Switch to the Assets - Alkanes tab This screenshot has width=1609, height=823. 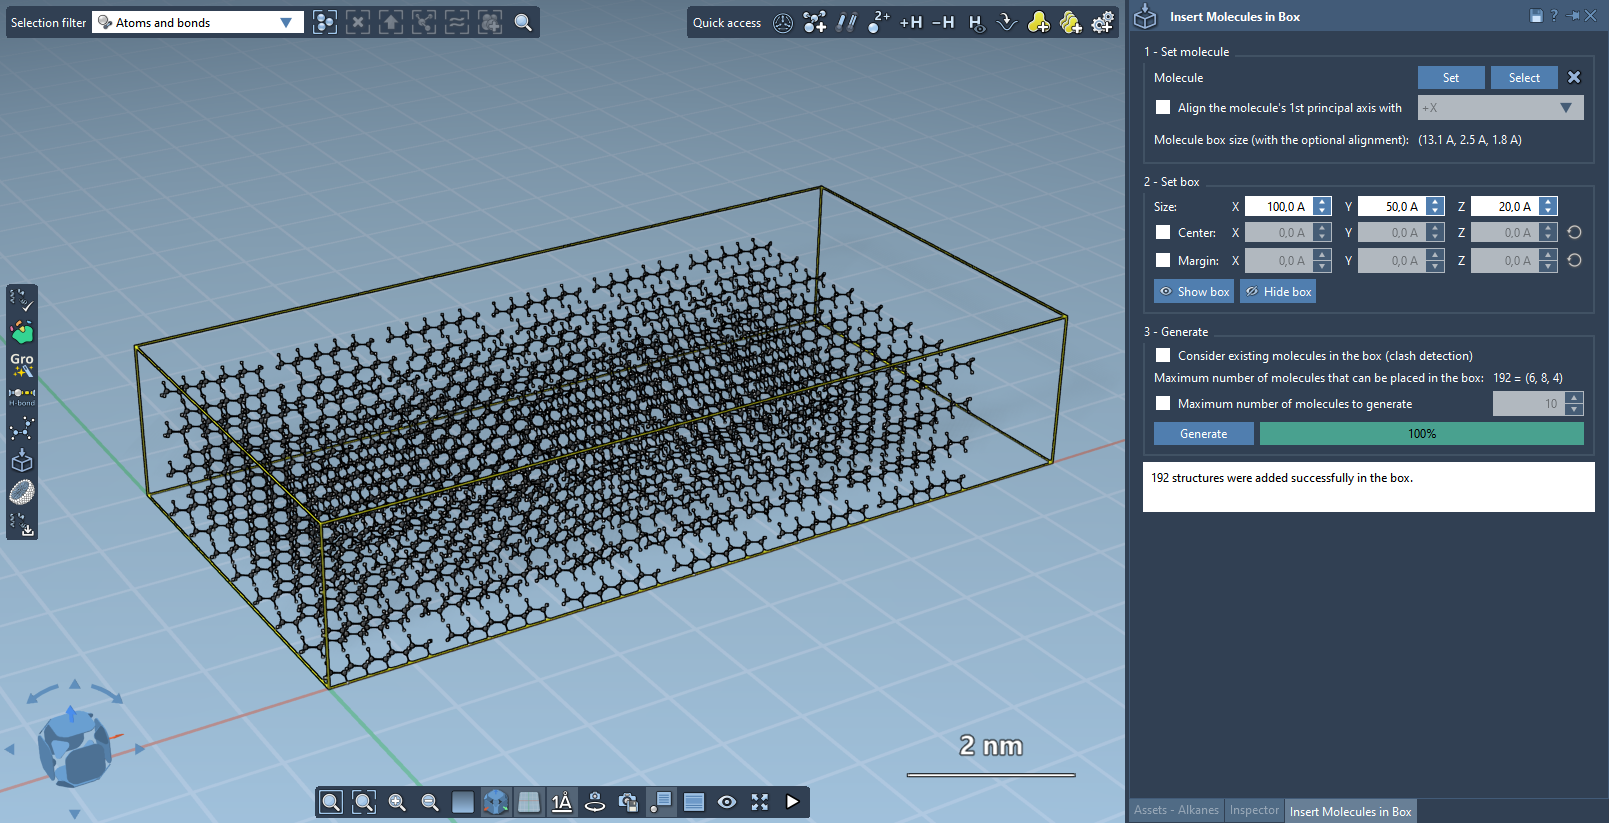coord(1176,810)
